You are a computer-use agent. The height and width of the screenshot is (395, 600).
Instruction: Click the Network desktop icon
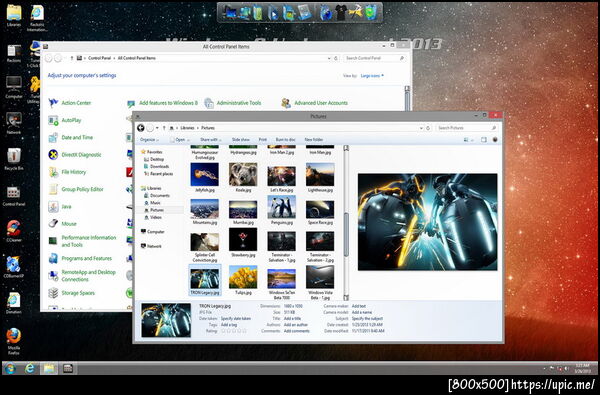click(14, 123)
